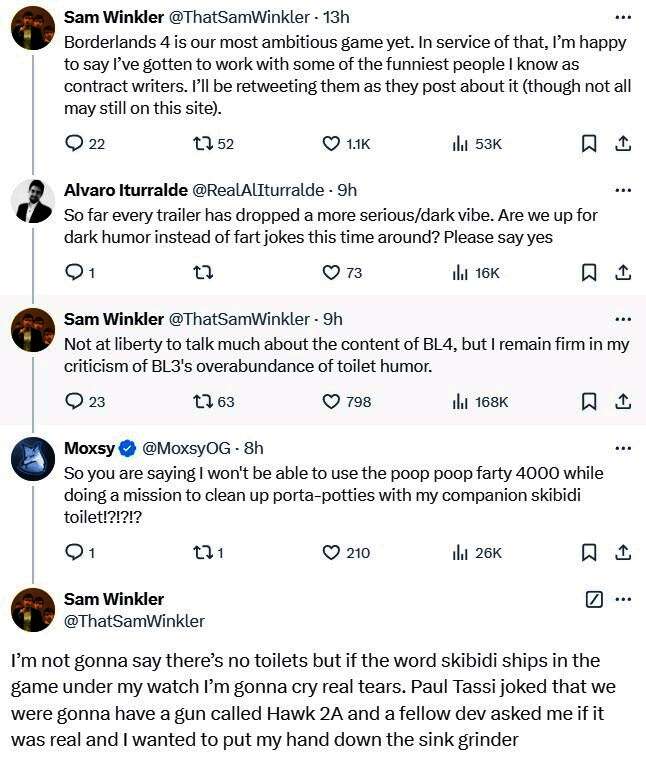Image resolution: width=646 pixels, height=758 pixels.
Task: Click Moxsy's profile avatar
Action: tap(33, 461)
